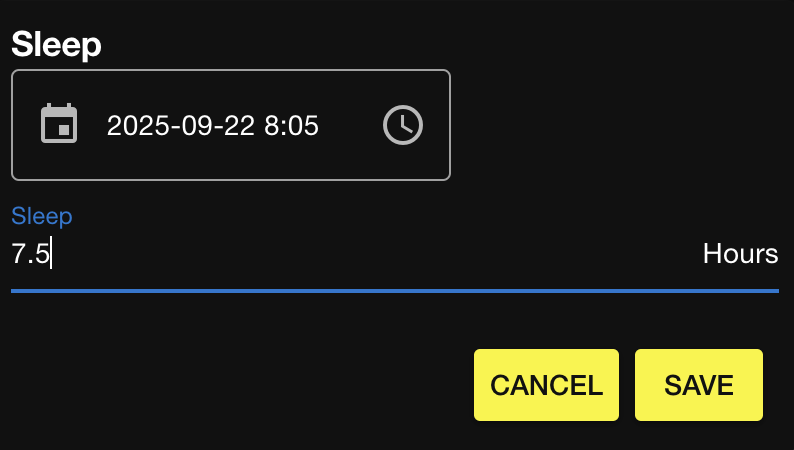Click the year 2025 in the date
Screen dimensions: 794x450
click(x=136, y=126)
